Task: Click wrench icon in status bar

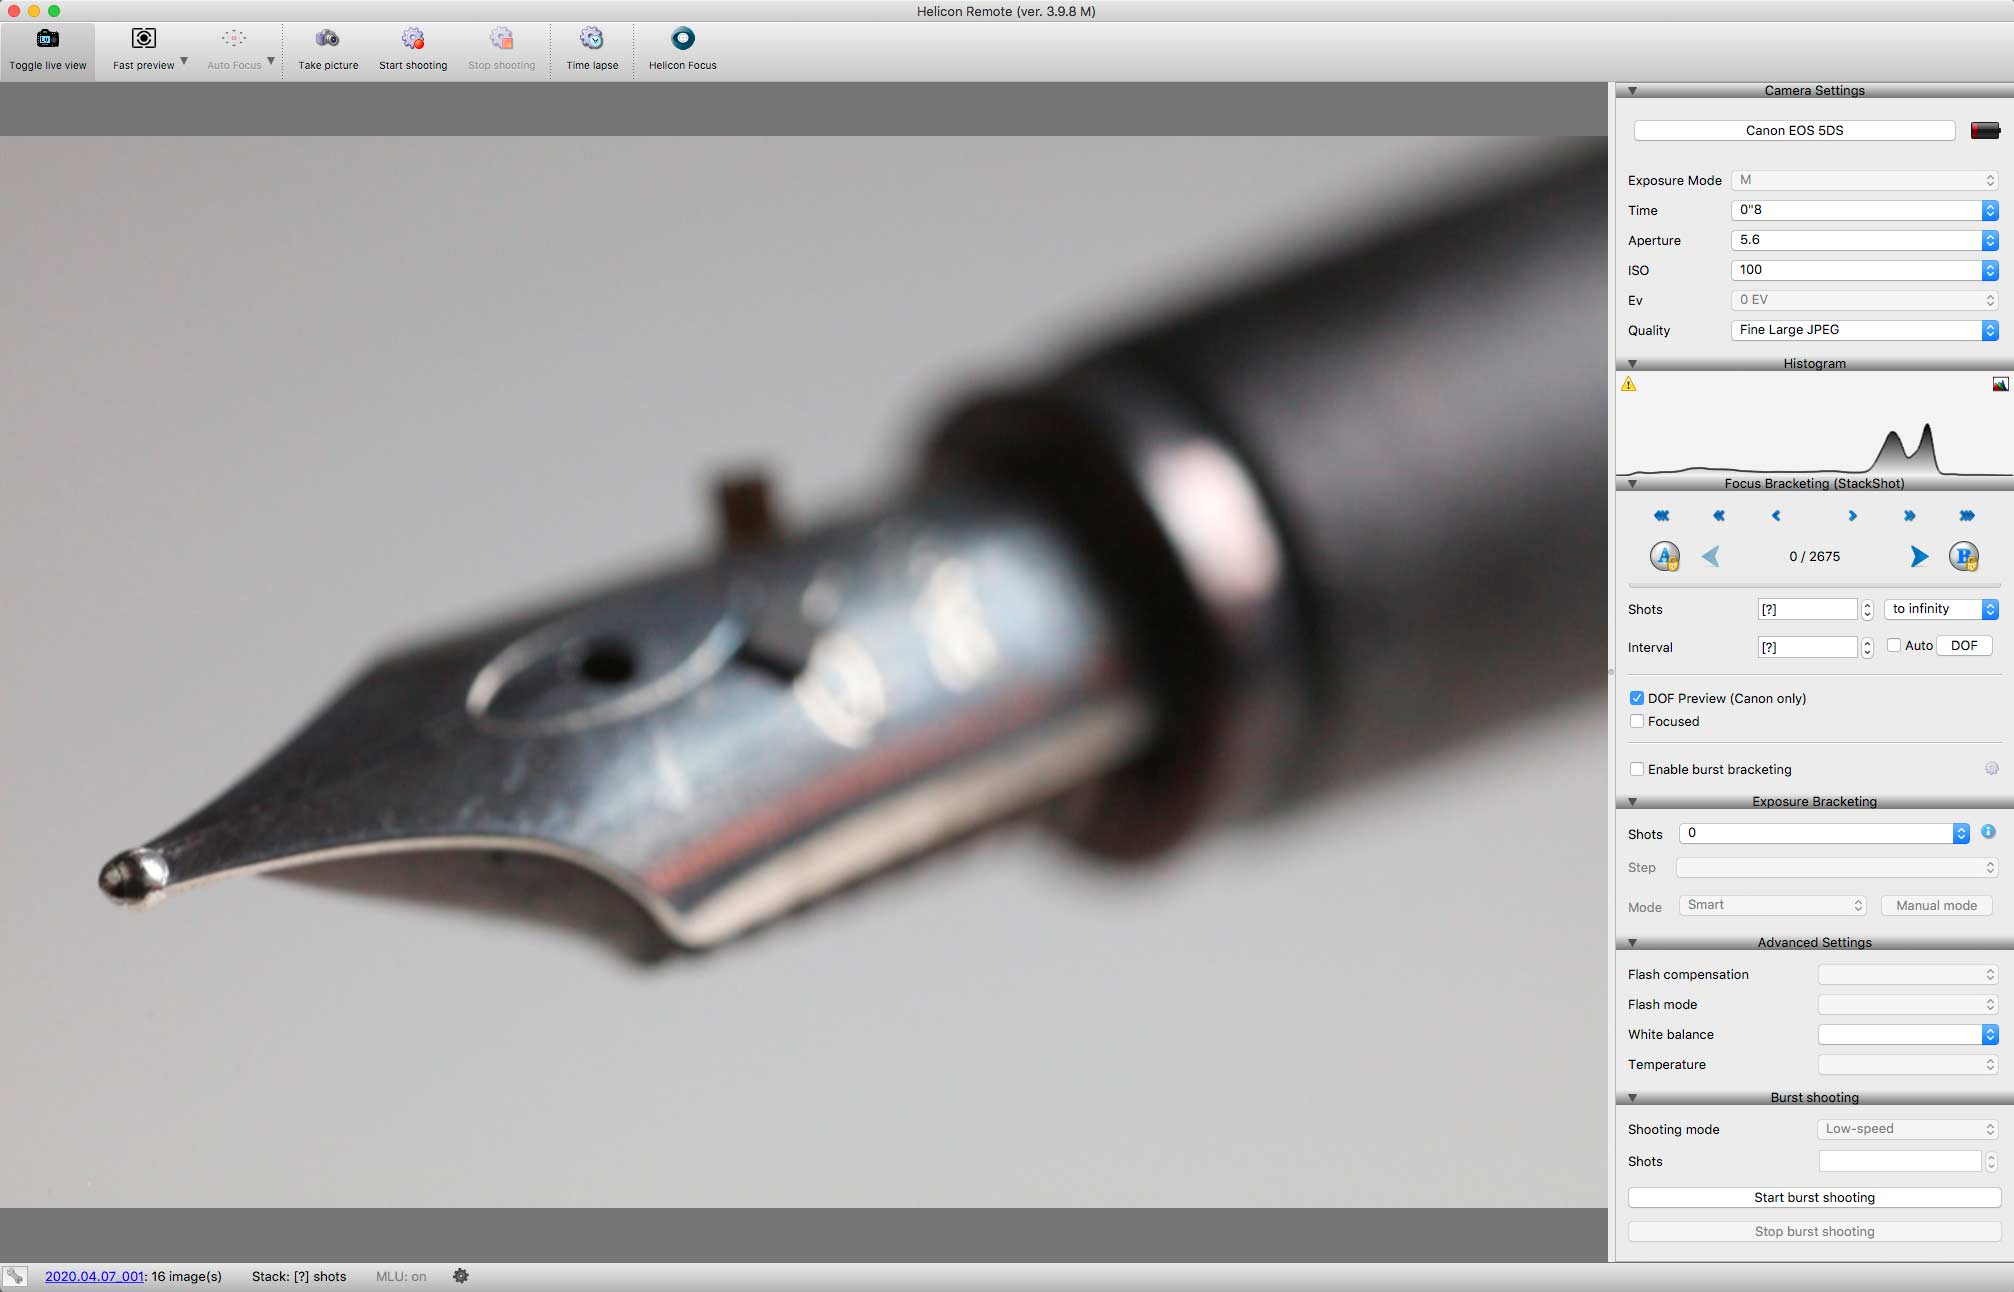Action: point(15,1276)
